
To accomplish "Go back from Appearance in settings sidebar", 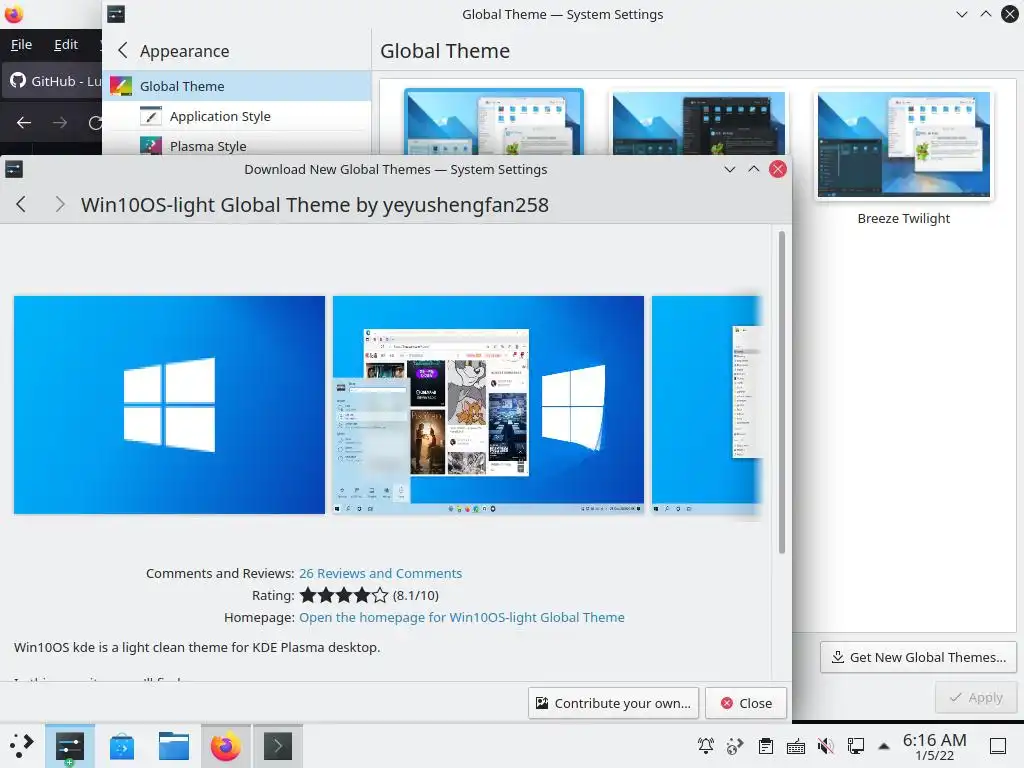I will tap(123, 50).
